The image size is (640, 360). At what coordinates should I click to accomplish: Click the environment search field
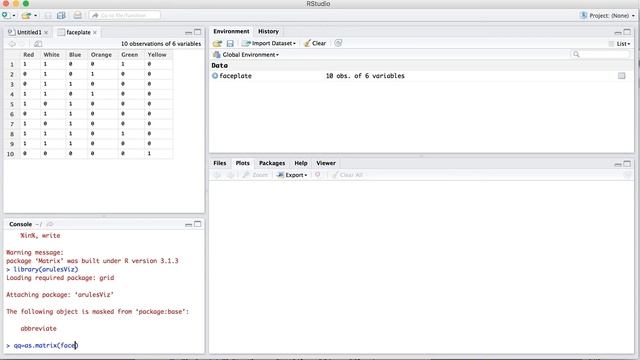click(x=601, y=54)
